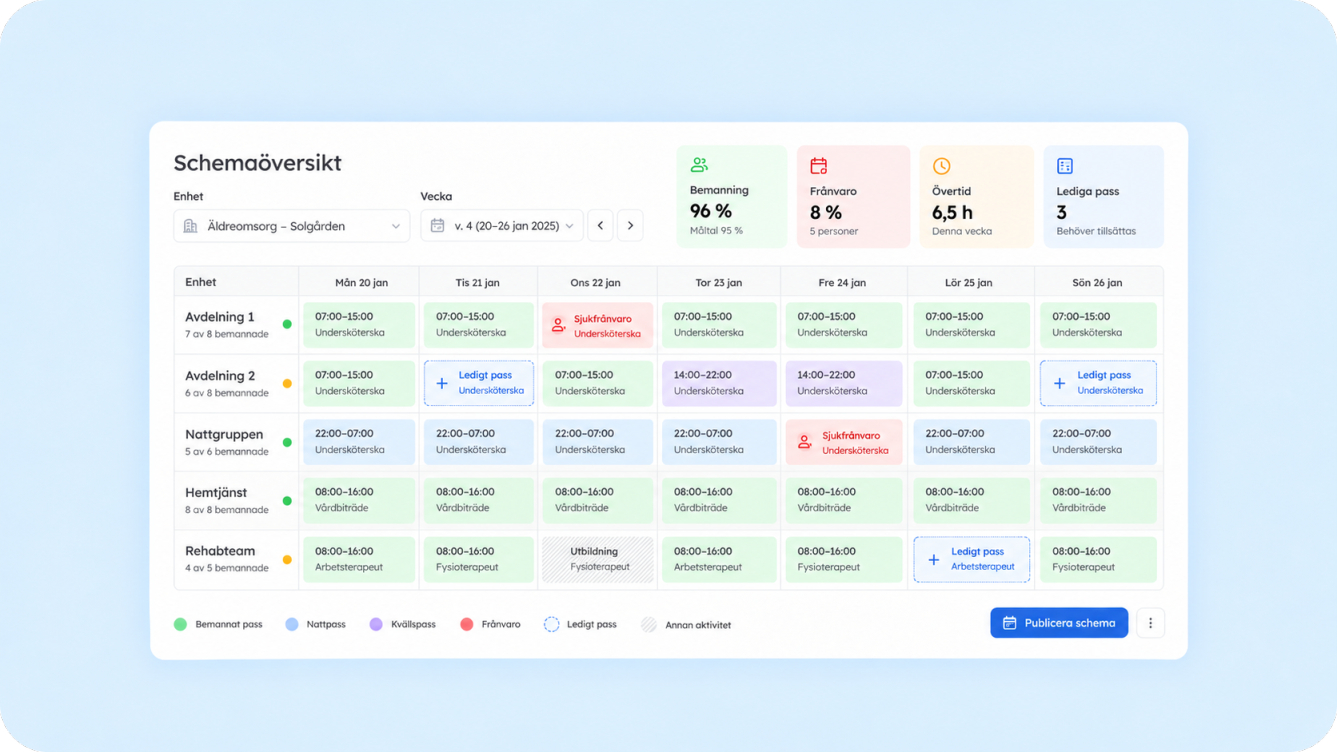Click plus icon in Avdelning 2 Tuesday slot

[x=442, y=383]
